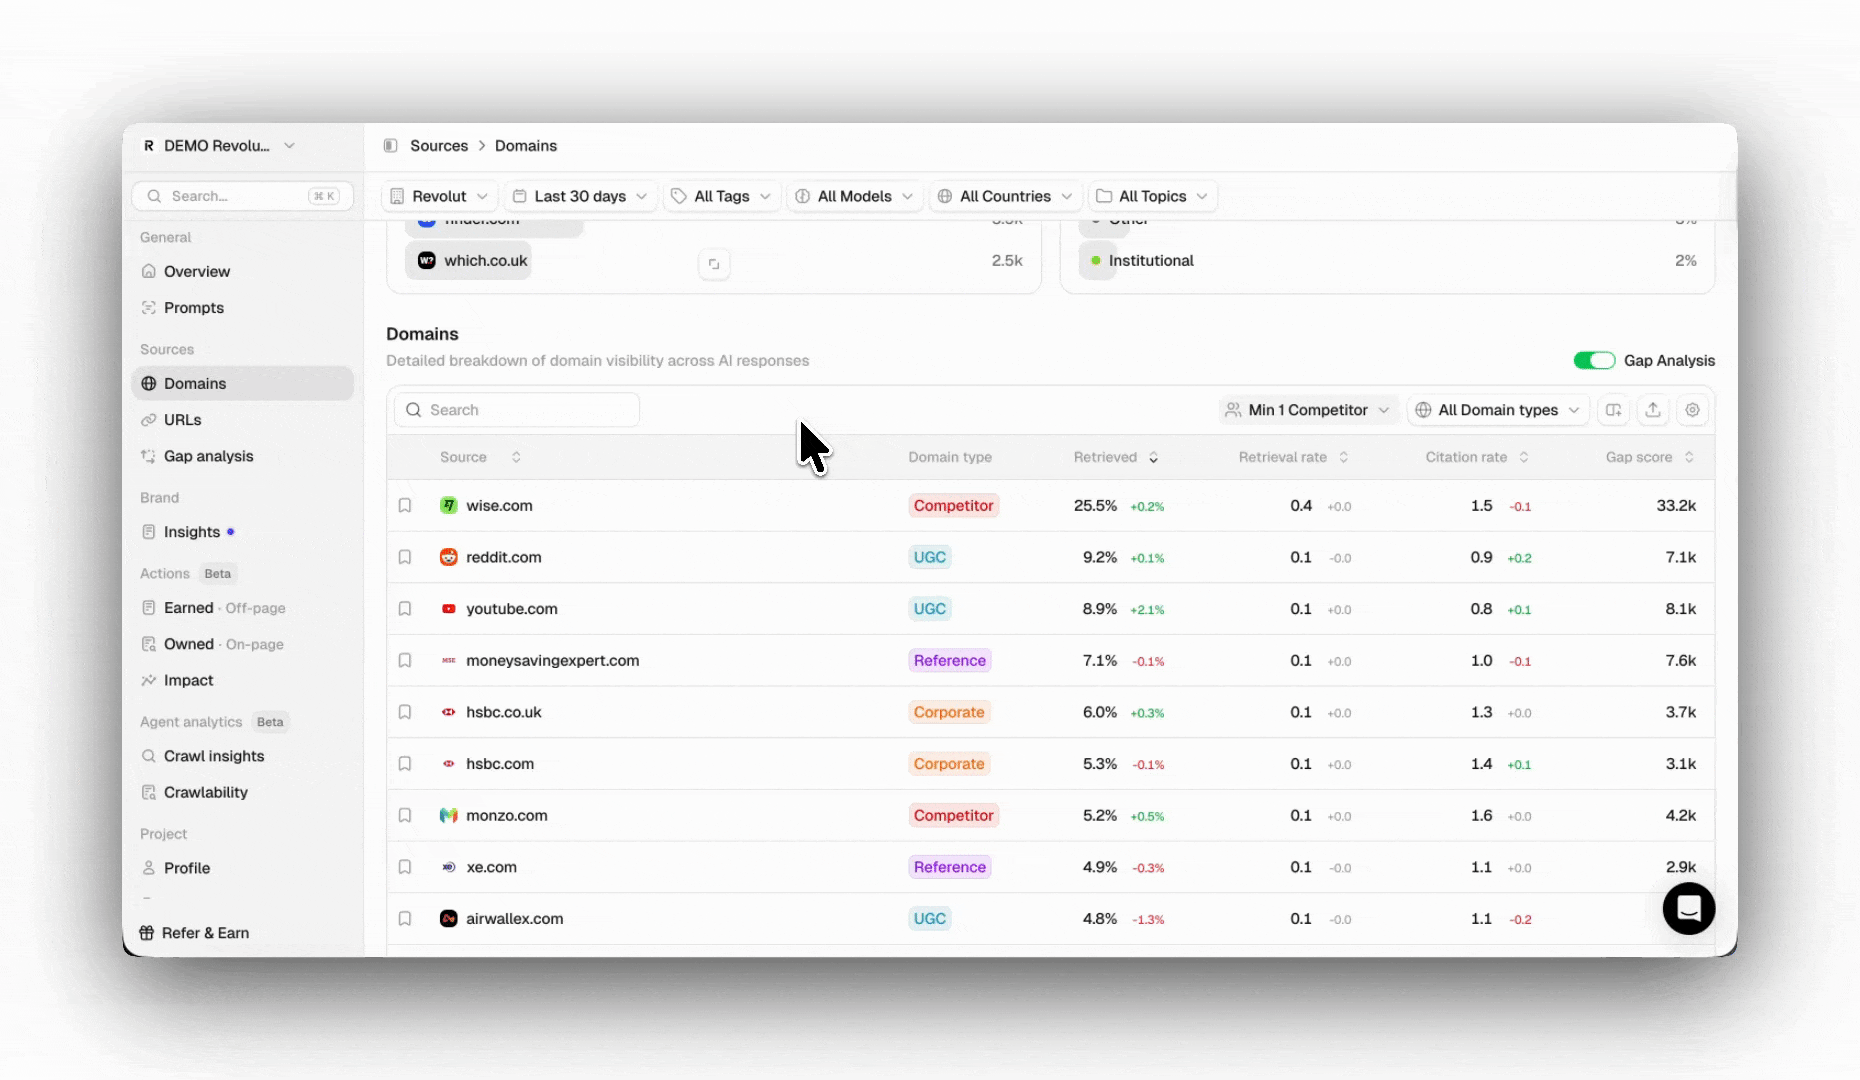Image resolution: width=1860 pixels, height=1080 pixels.
Task: Open the All Topics dropdown
Action: tap(1153, 196)
